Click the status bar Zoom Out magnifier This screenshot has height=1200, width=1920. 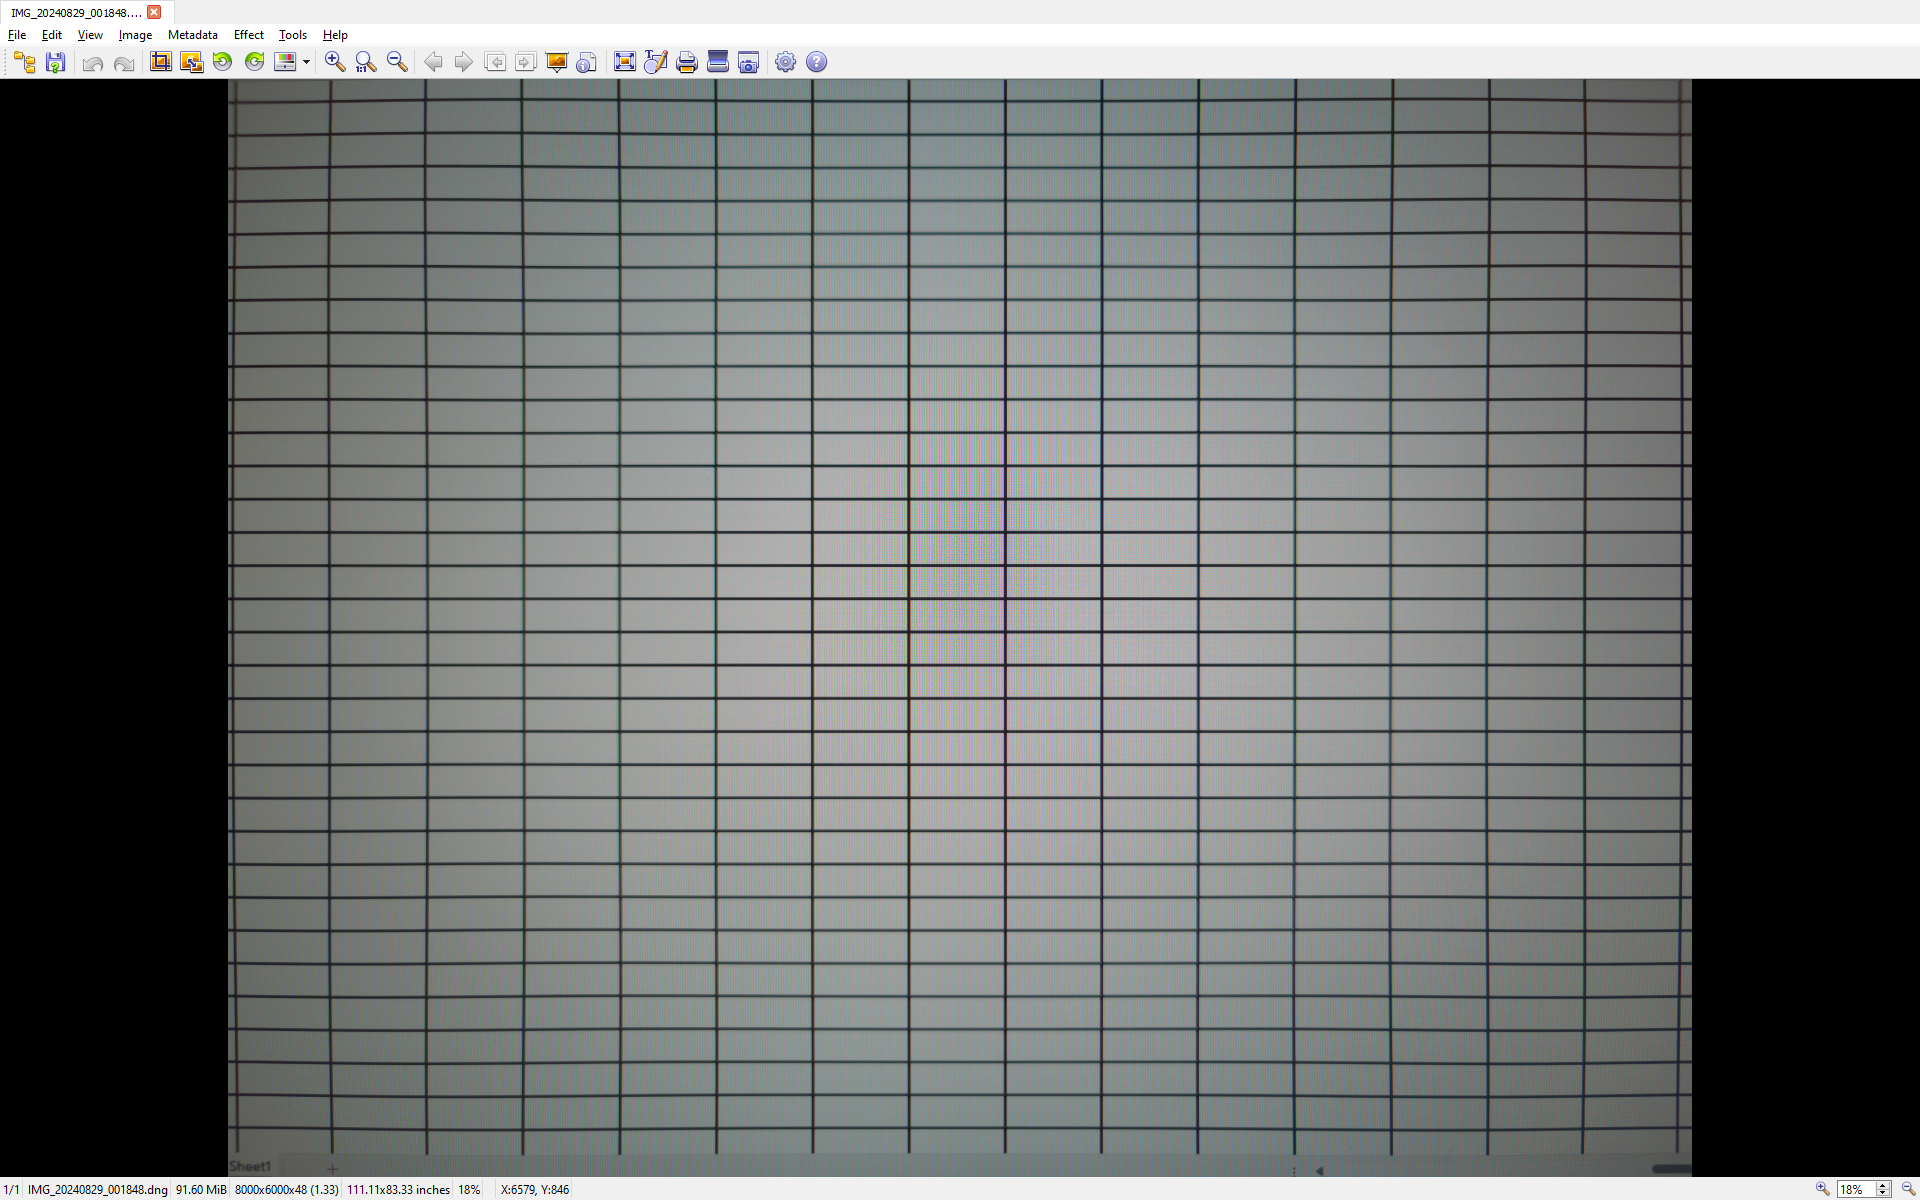click(x=1908, y=1189)
